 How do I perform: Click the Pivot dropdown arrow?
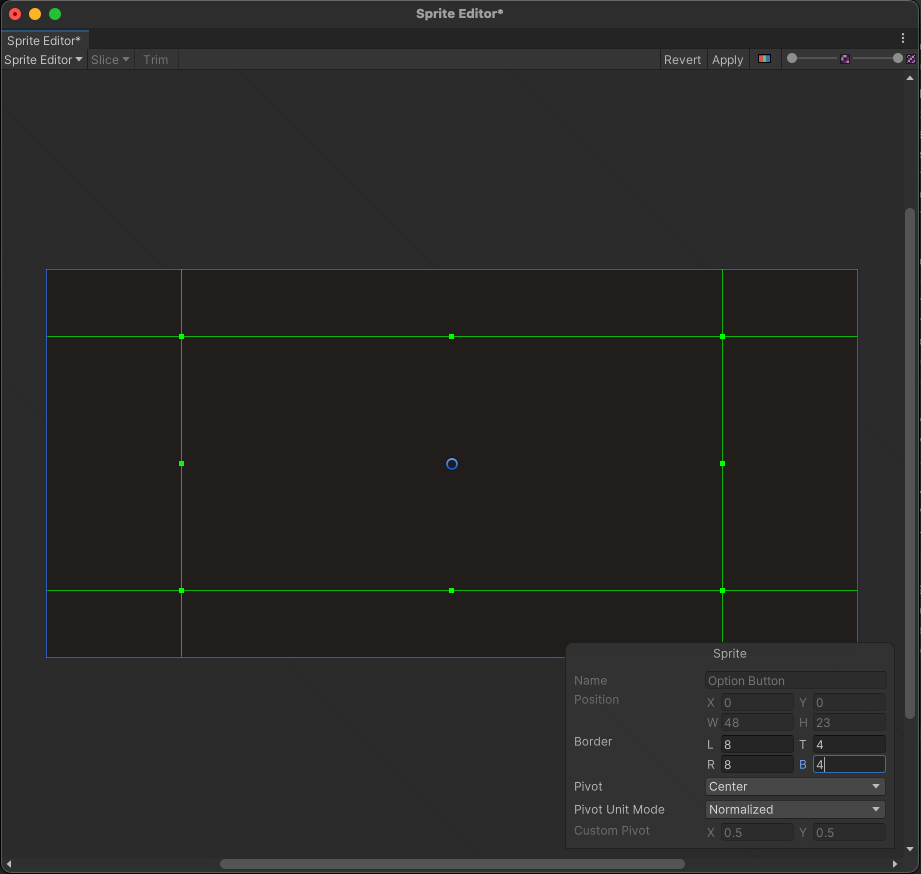[x=877, y=786]
